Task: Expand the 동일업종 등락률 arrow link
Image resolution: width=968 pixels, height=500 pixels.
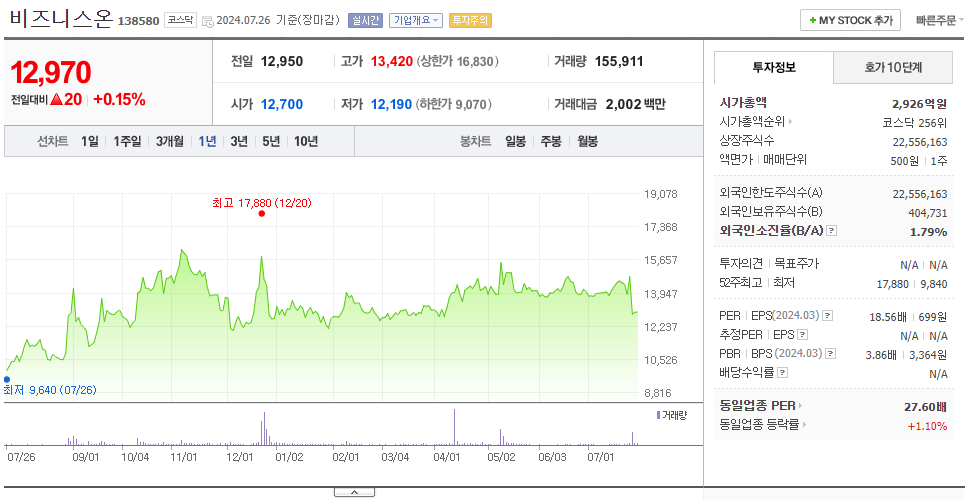Action: 804,425
